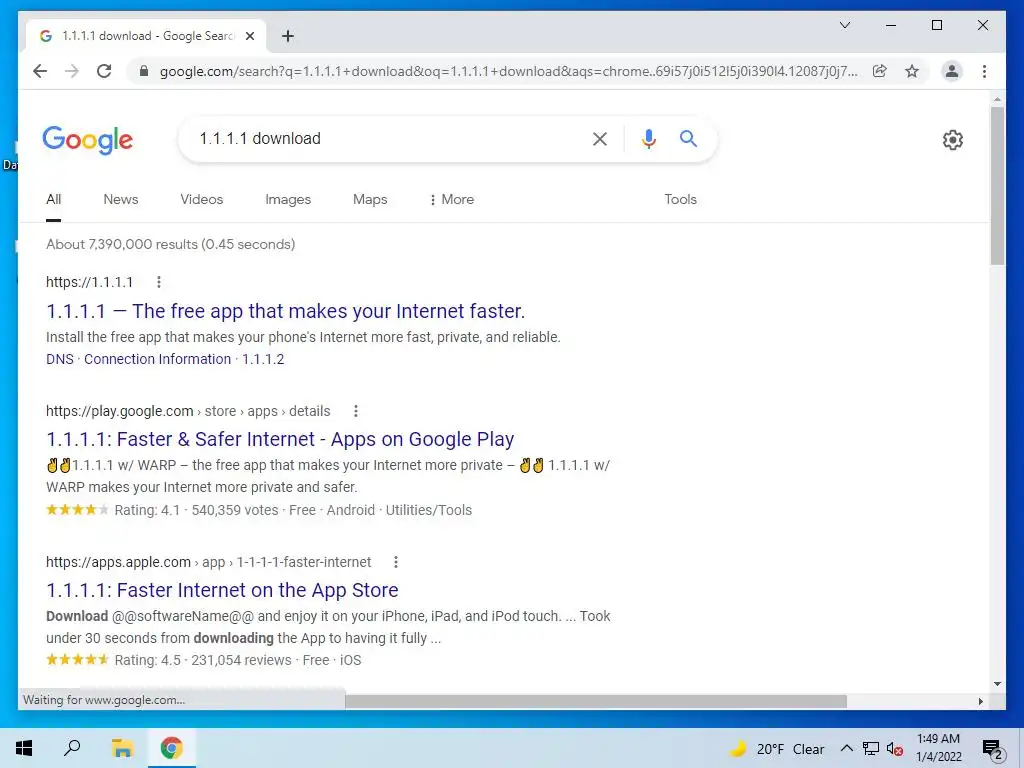The height and width of the screenshot is (768, 1024).
Task: Open 'Faster Internet on the App Store' result
Action: click(222, 590)
